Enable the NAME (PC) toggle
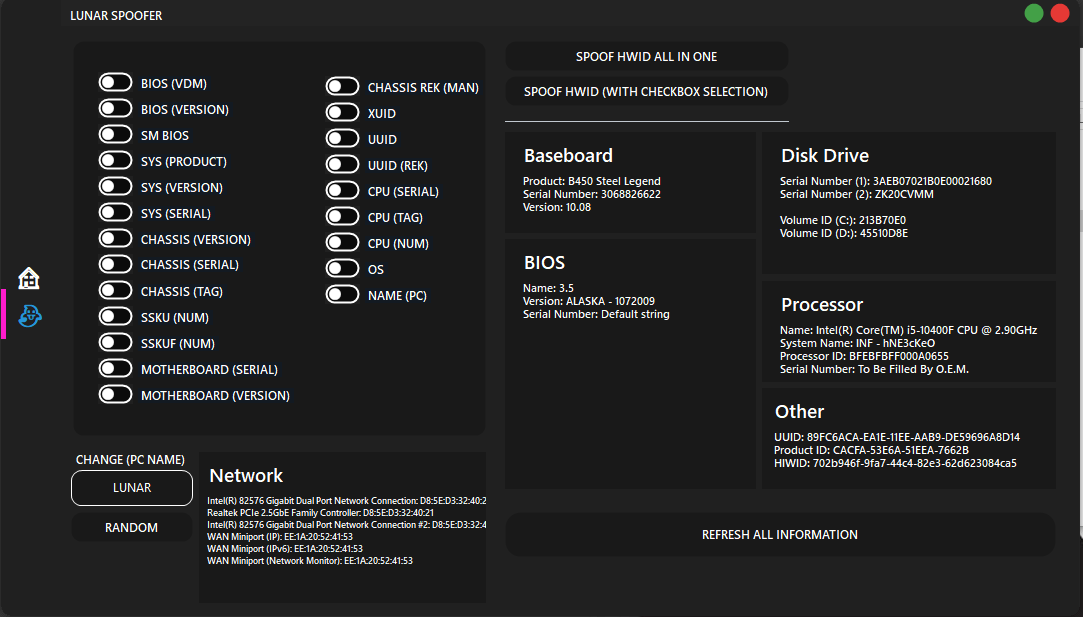 343,294
